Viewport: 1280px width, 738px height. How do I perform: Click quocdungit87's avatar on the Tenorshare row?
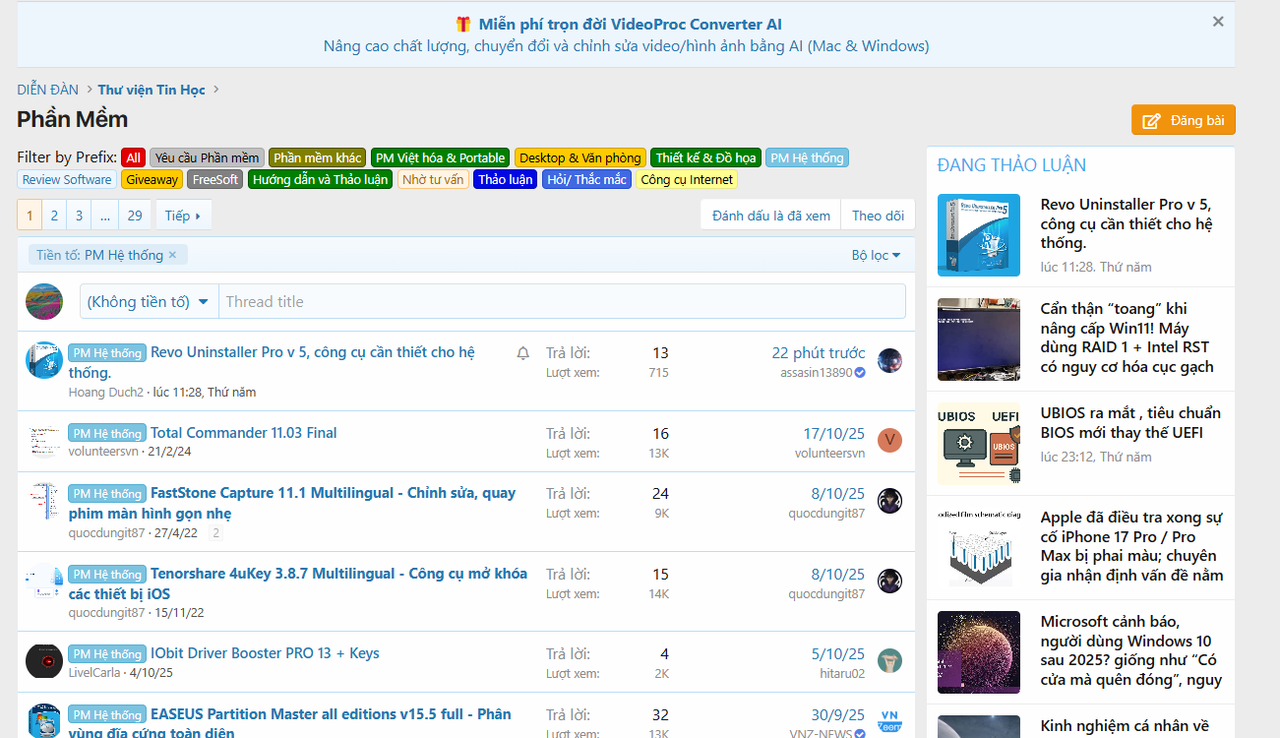890,581
